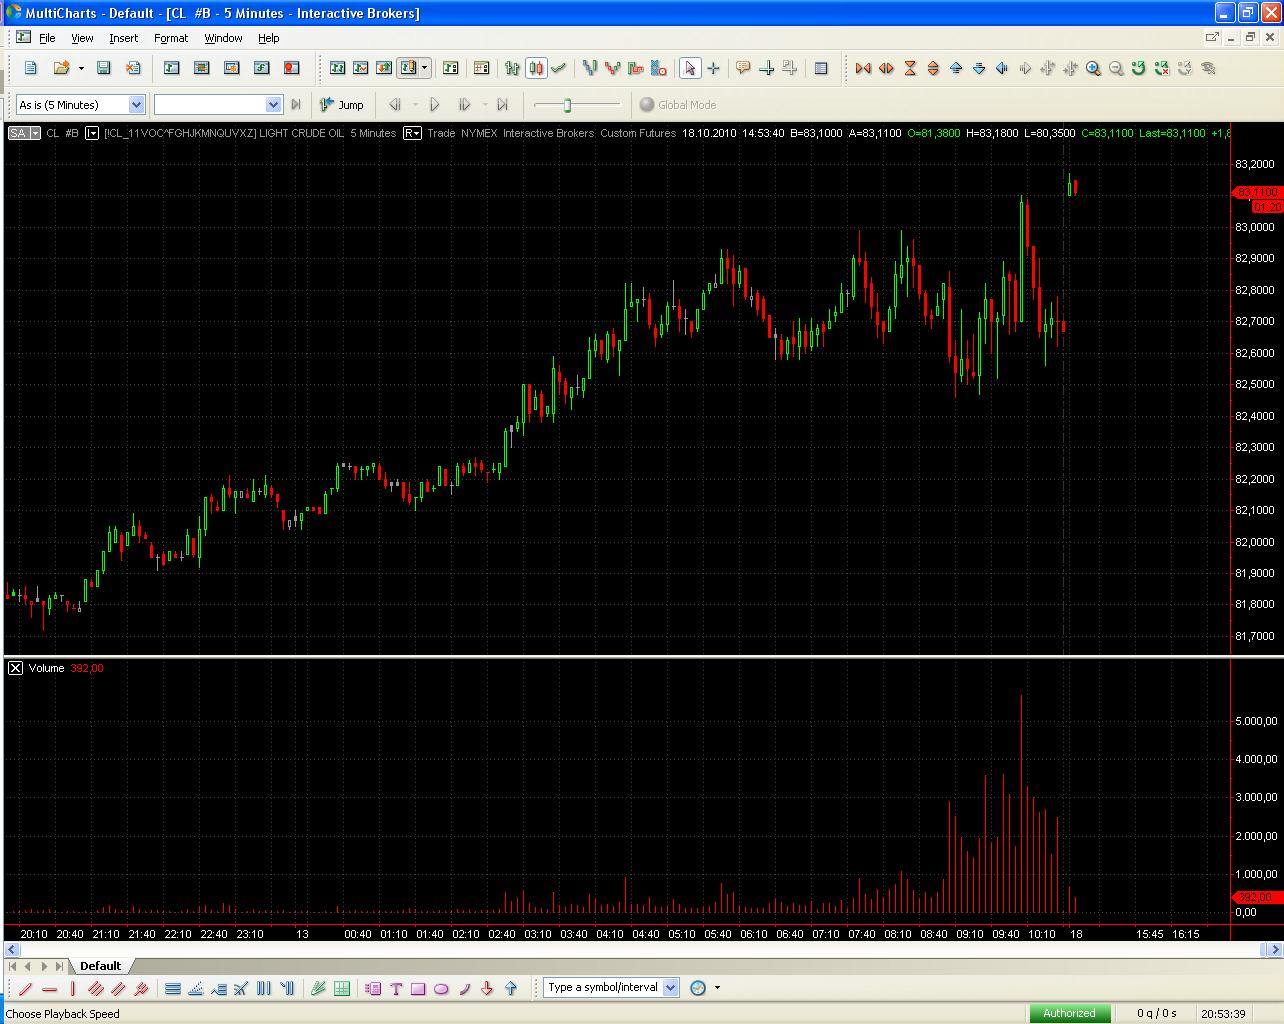Select the Vertical Line drawing tool

(x=72, y=989)
